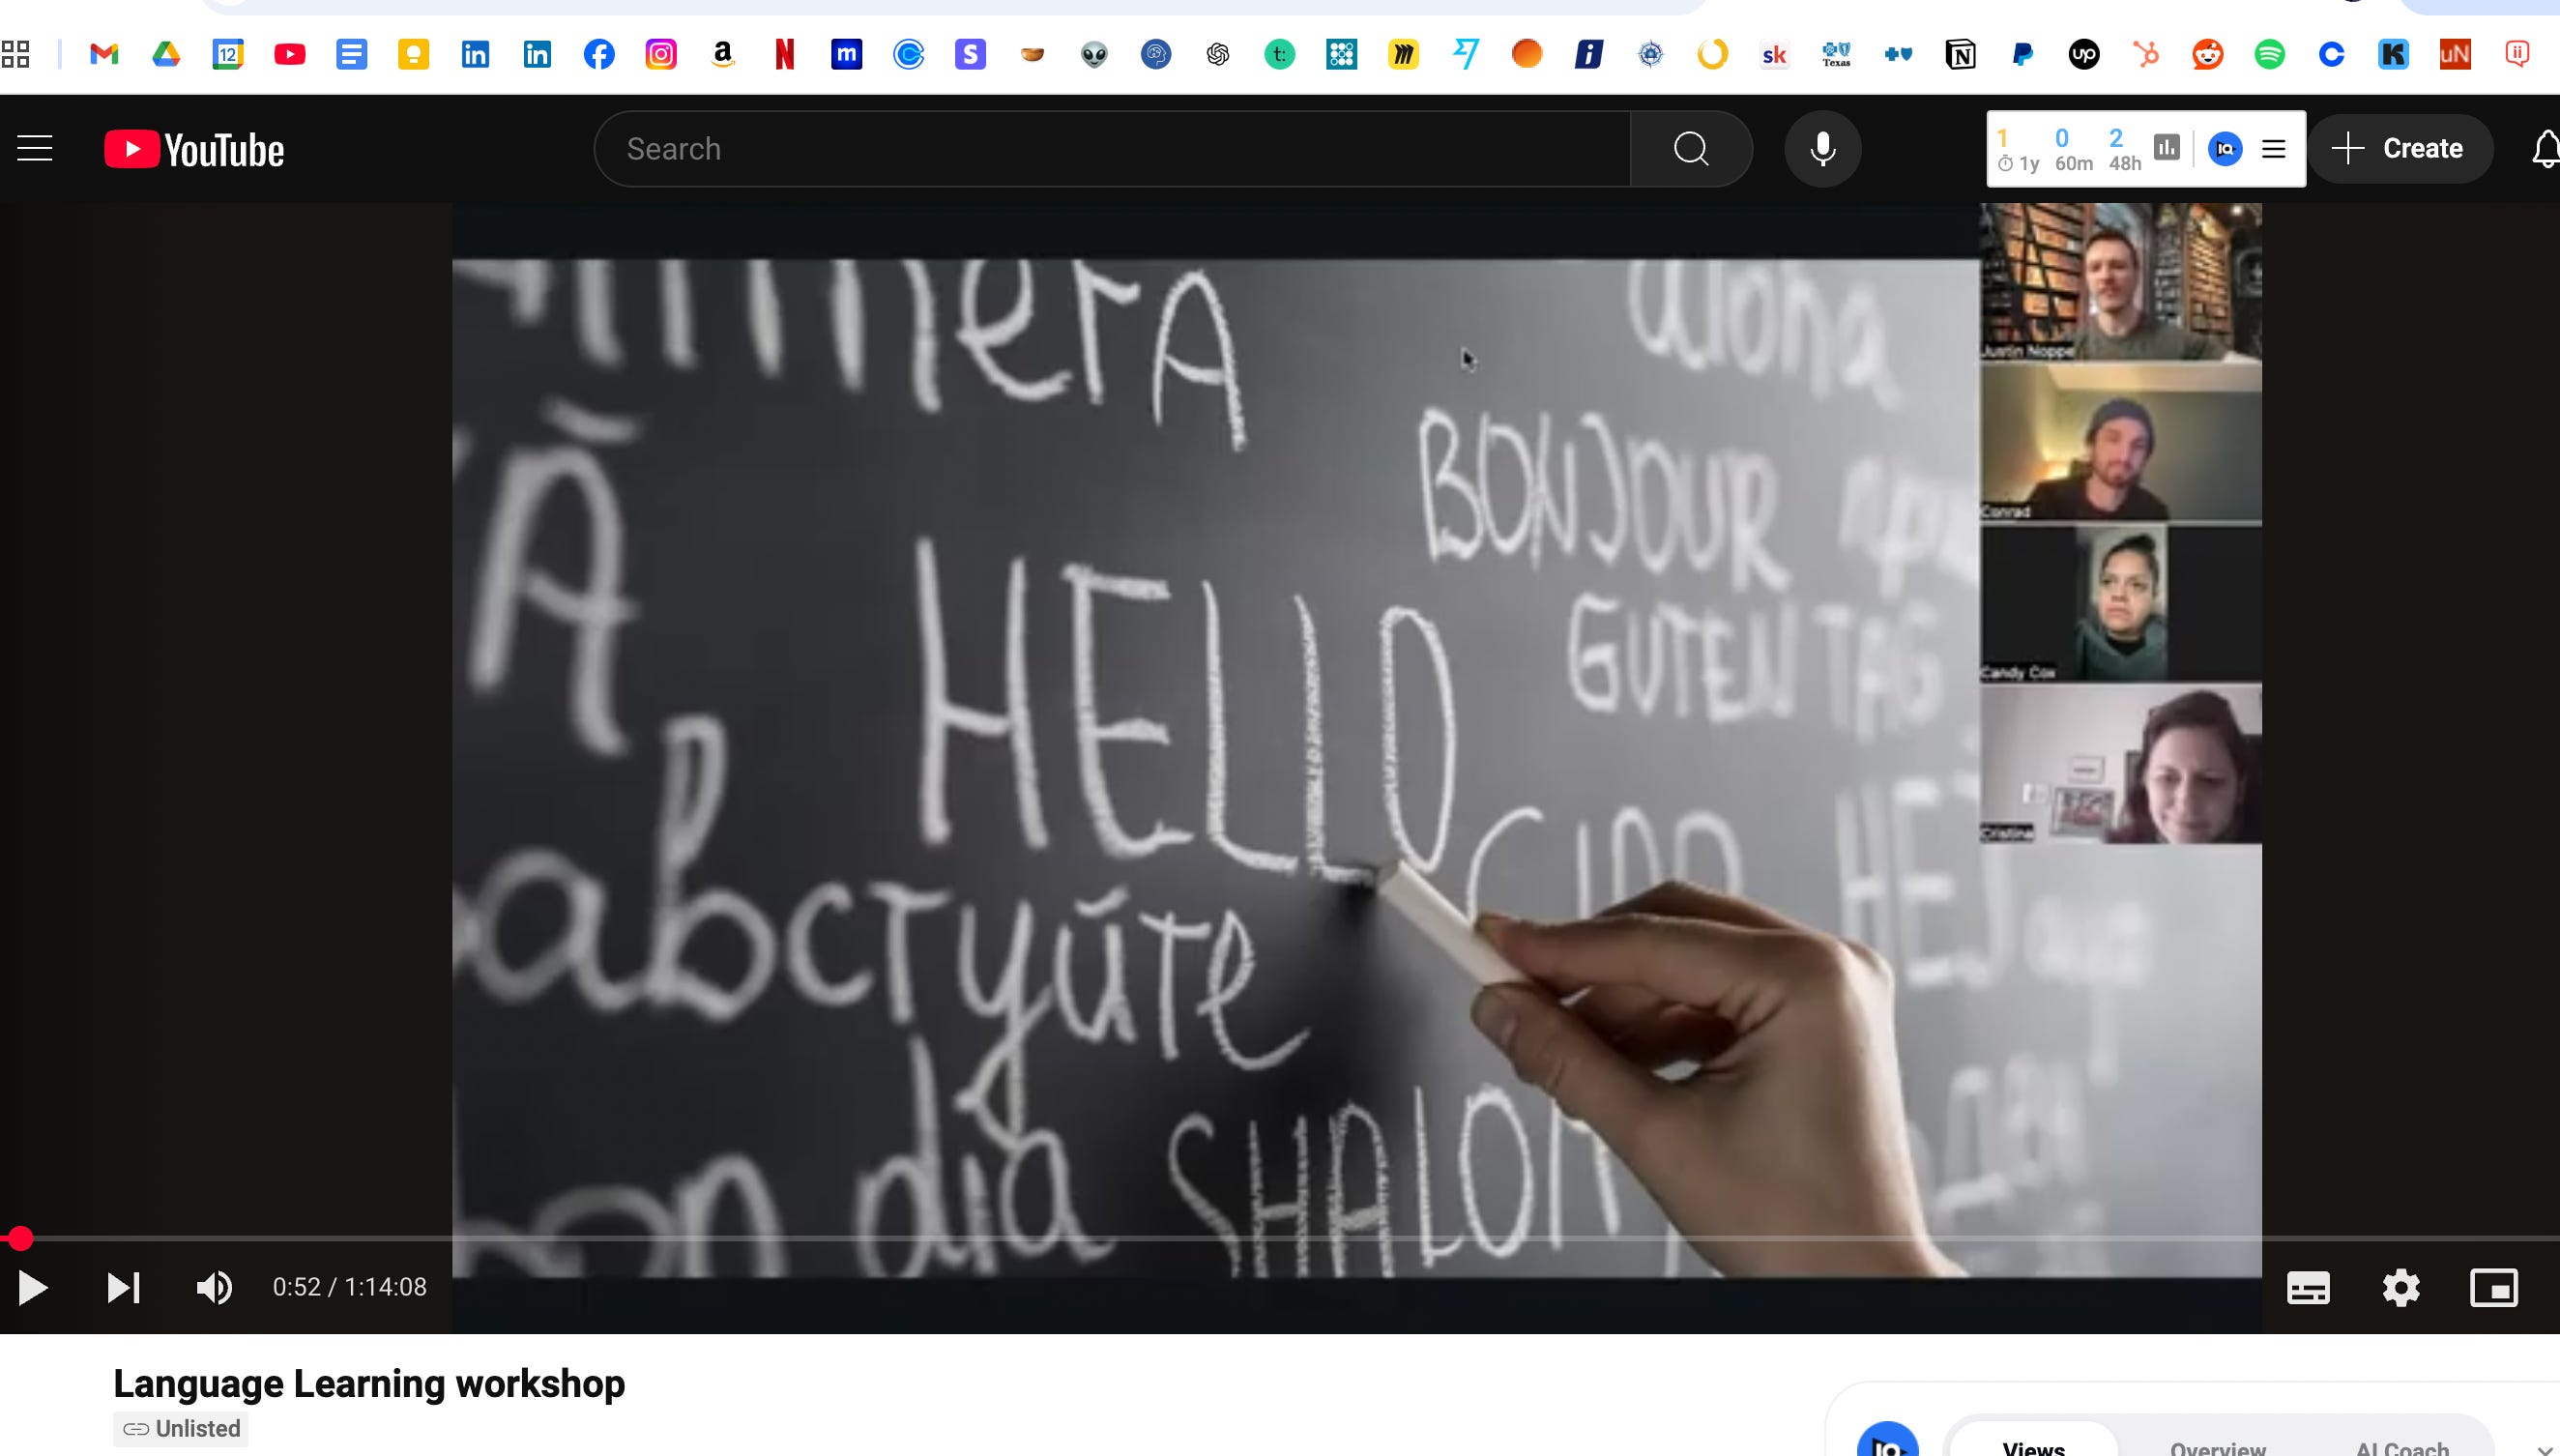Click the search magnifier button
Viewport: 2560px width, 1456px height.
(1690, 149)
